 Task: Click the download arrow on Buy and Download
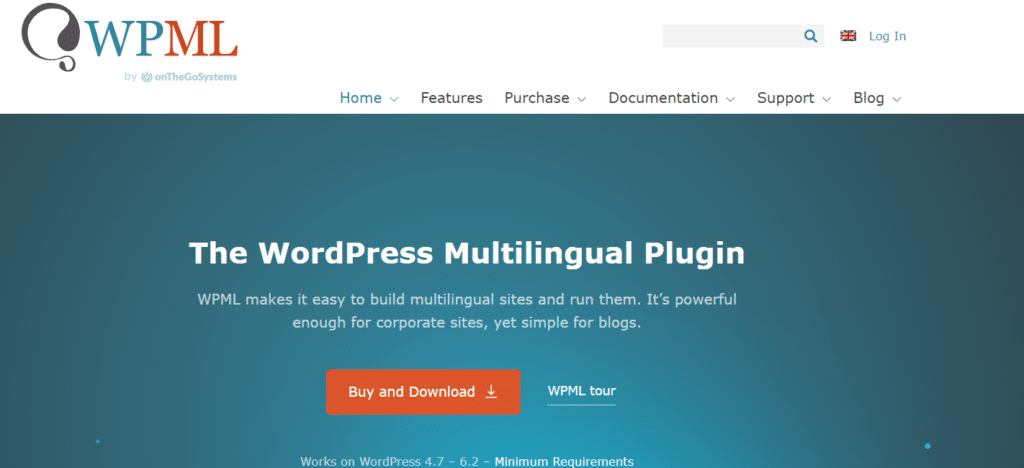coord(492,392)
